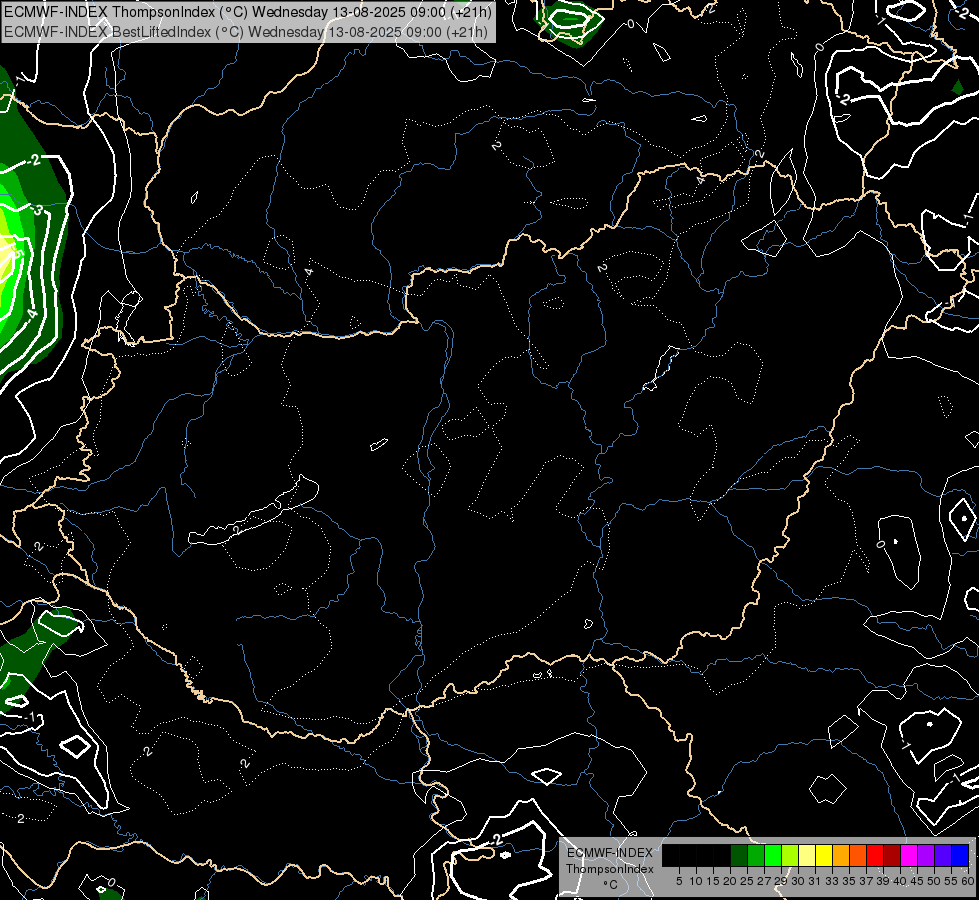Pick the yellow-green 29-30 legend swatch

coord(790,855)
